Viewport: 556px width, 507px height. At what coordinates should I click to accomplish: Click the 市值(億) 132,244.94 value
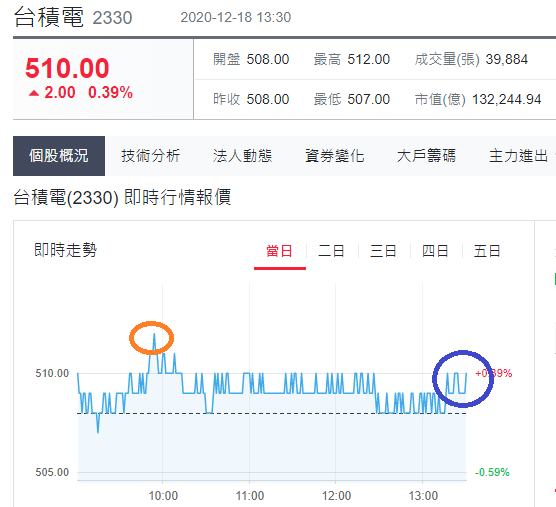click(x=507, y=99)
